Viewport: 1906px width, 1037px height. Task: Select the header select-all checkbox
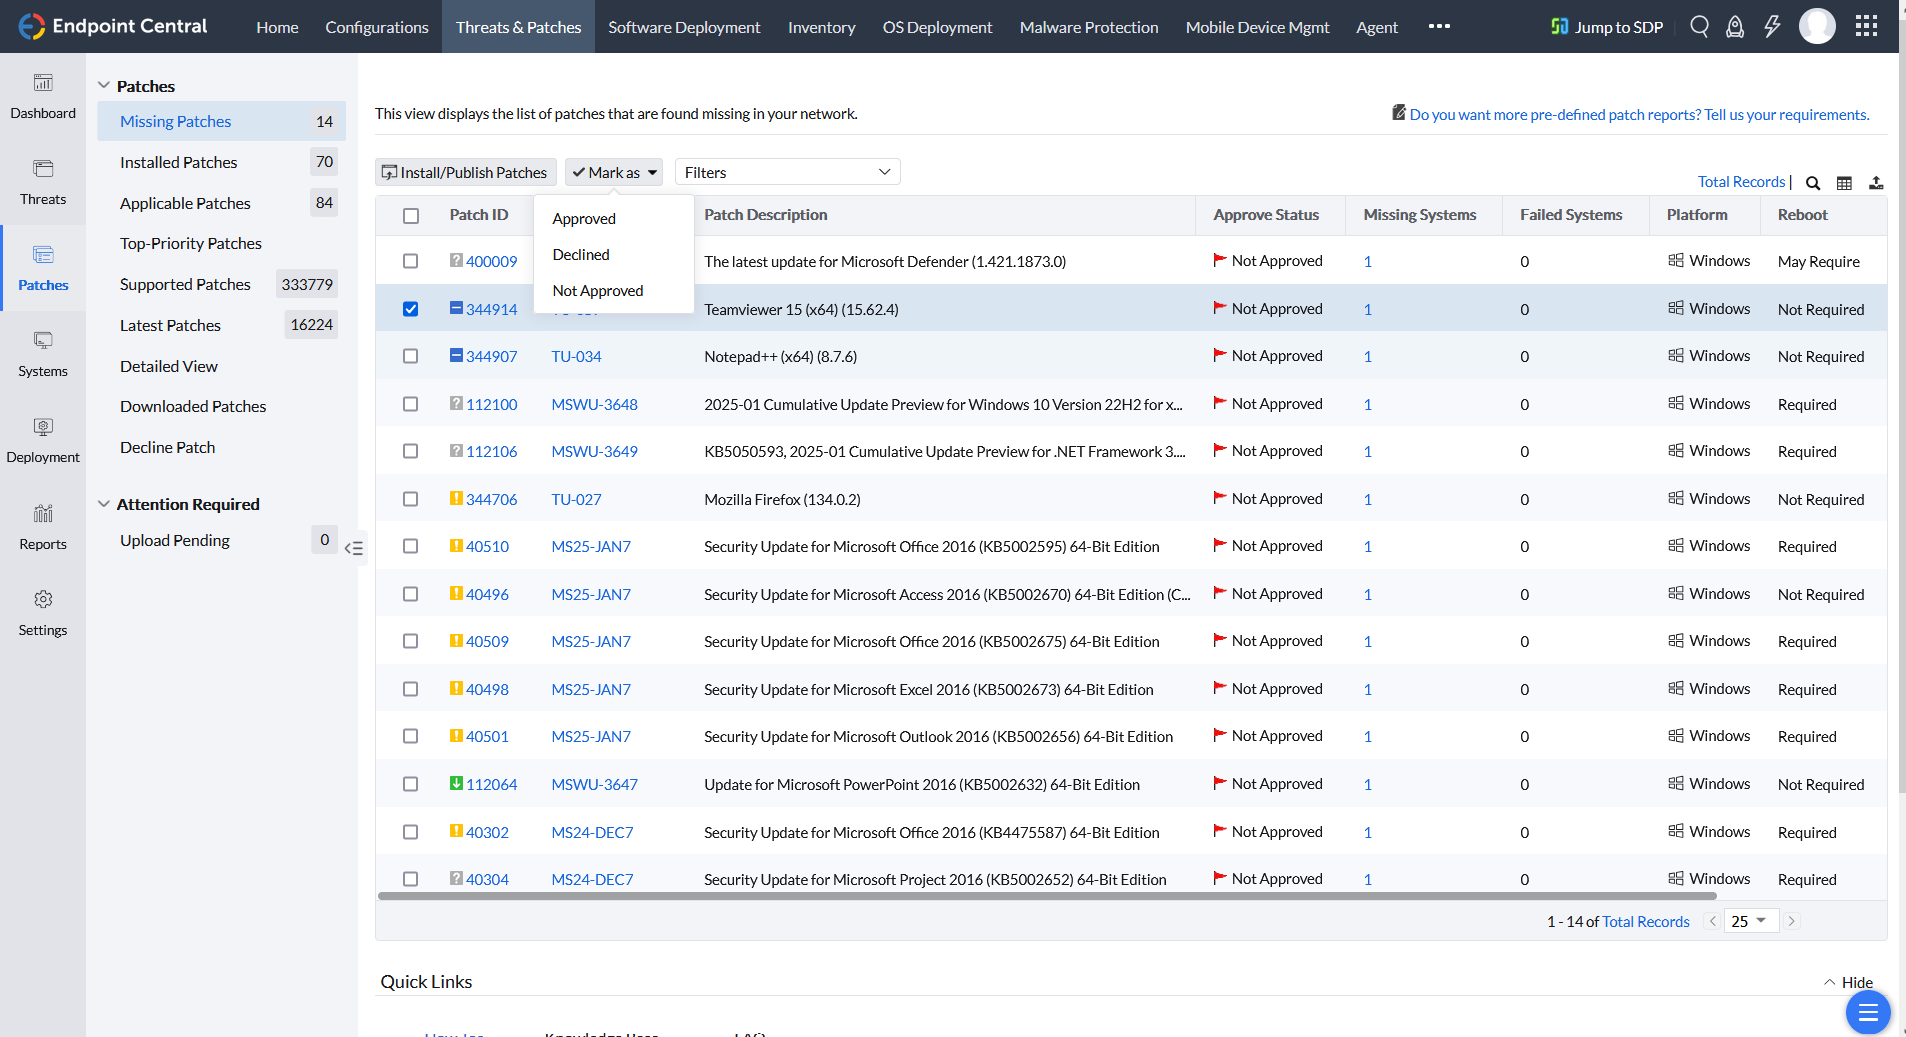(x=410, y=216)
